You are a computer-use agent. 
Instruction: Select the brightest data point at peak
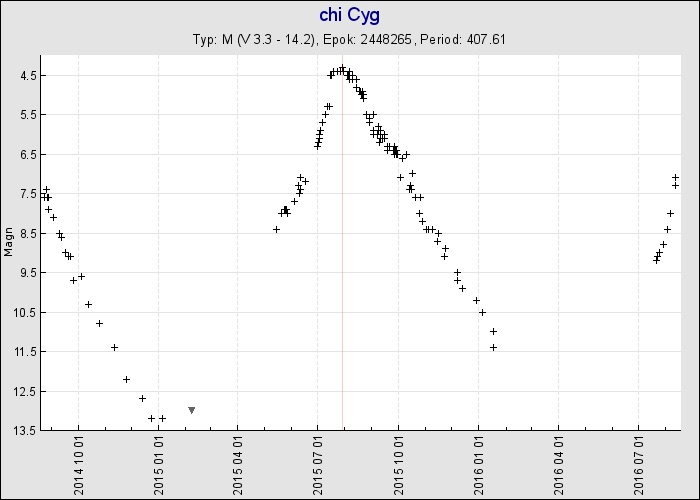342,68
